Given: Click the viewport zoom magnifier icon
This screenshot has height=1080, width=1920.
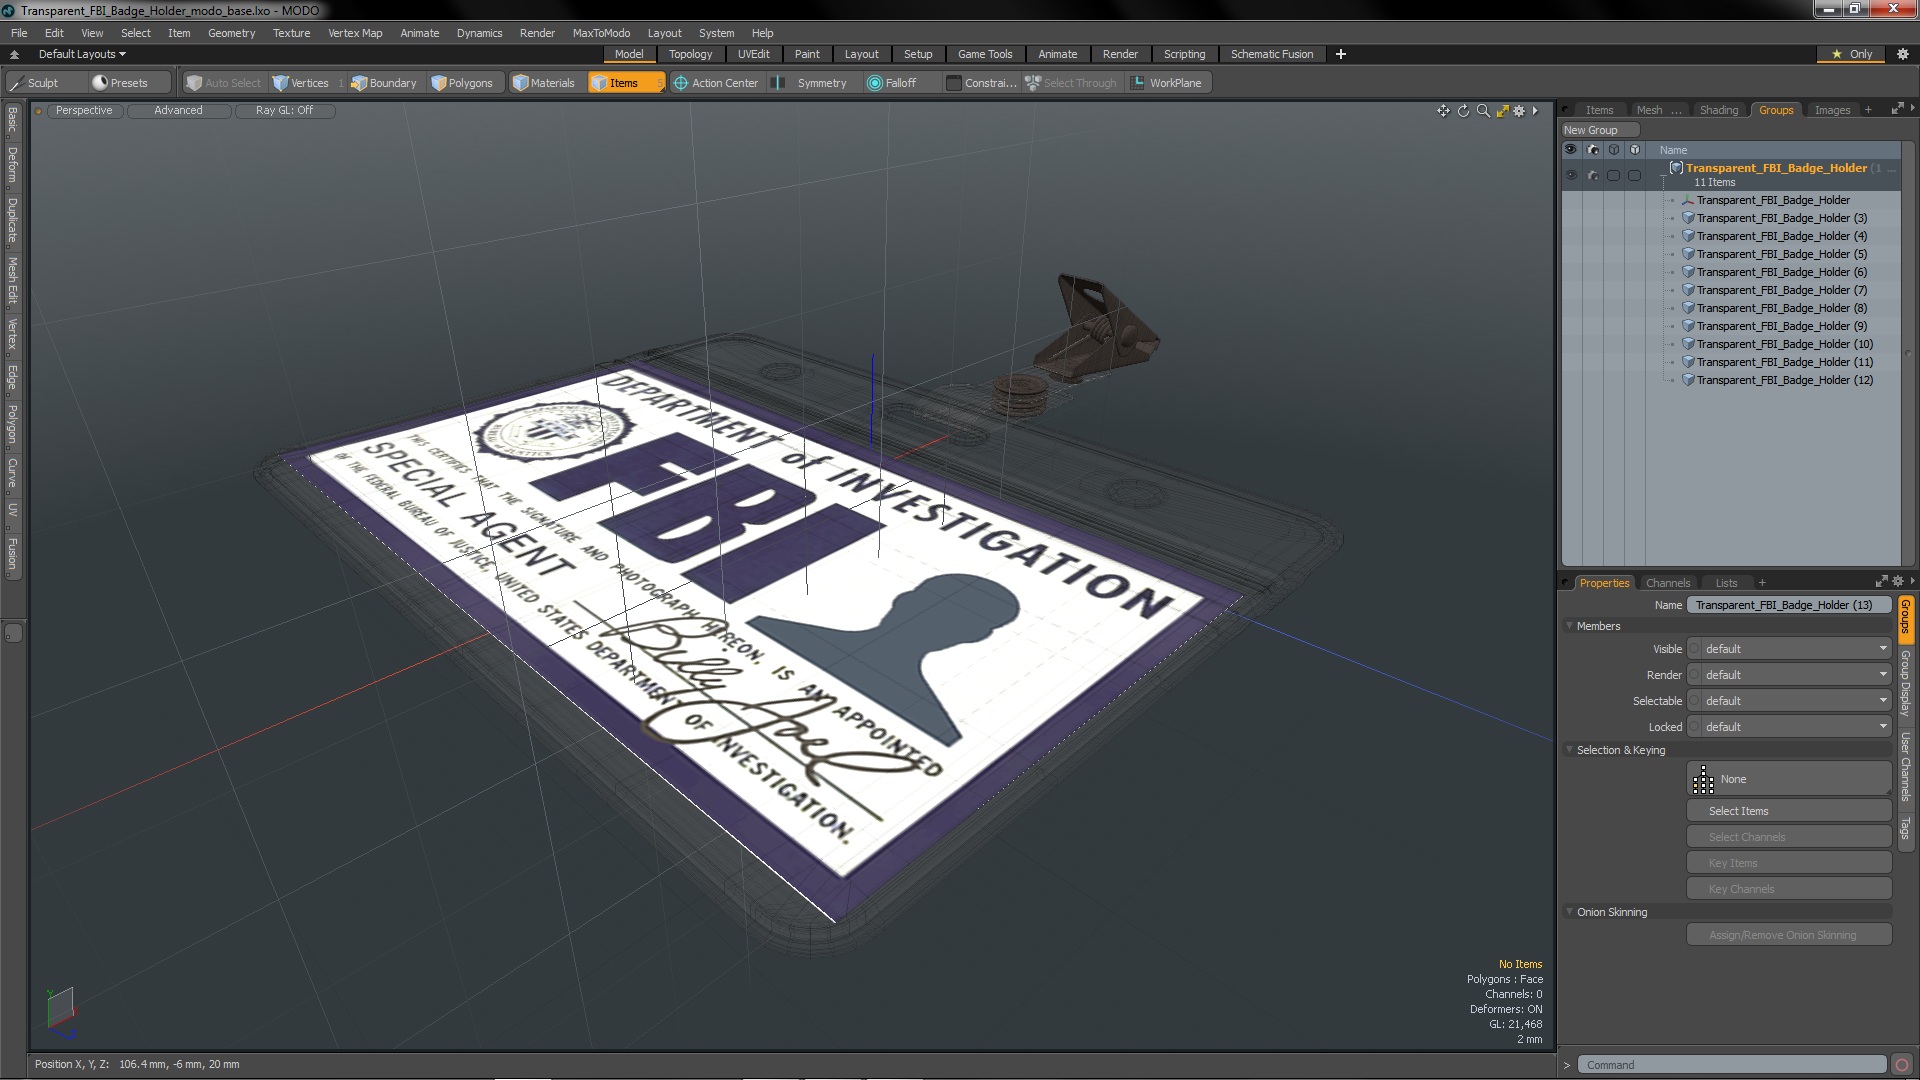Looking at the screenshot, I should (1483, 111).
